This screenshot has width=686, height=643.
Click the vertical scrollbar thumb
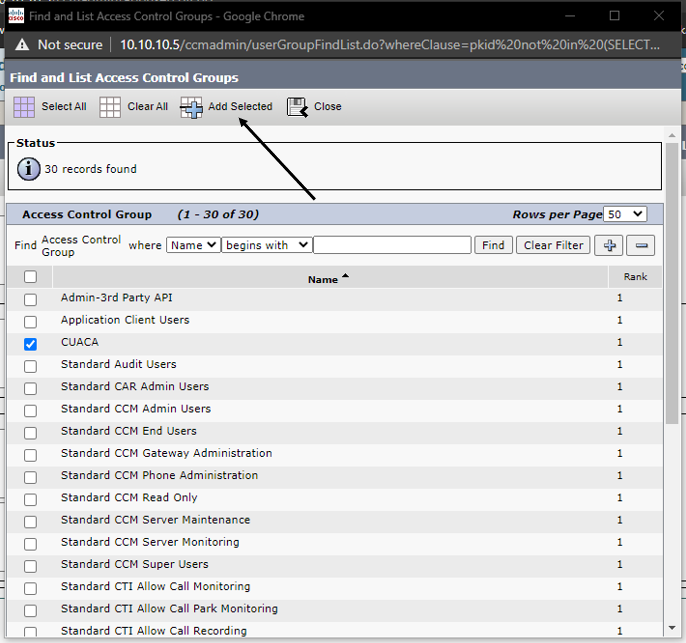[672, 283]
